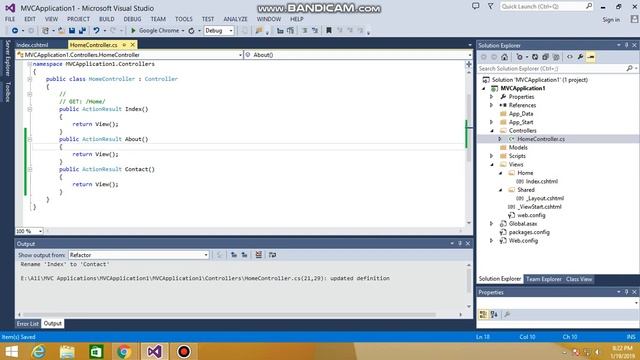
Task: Toggle word wrap in Output window
Action: (272, 255)
